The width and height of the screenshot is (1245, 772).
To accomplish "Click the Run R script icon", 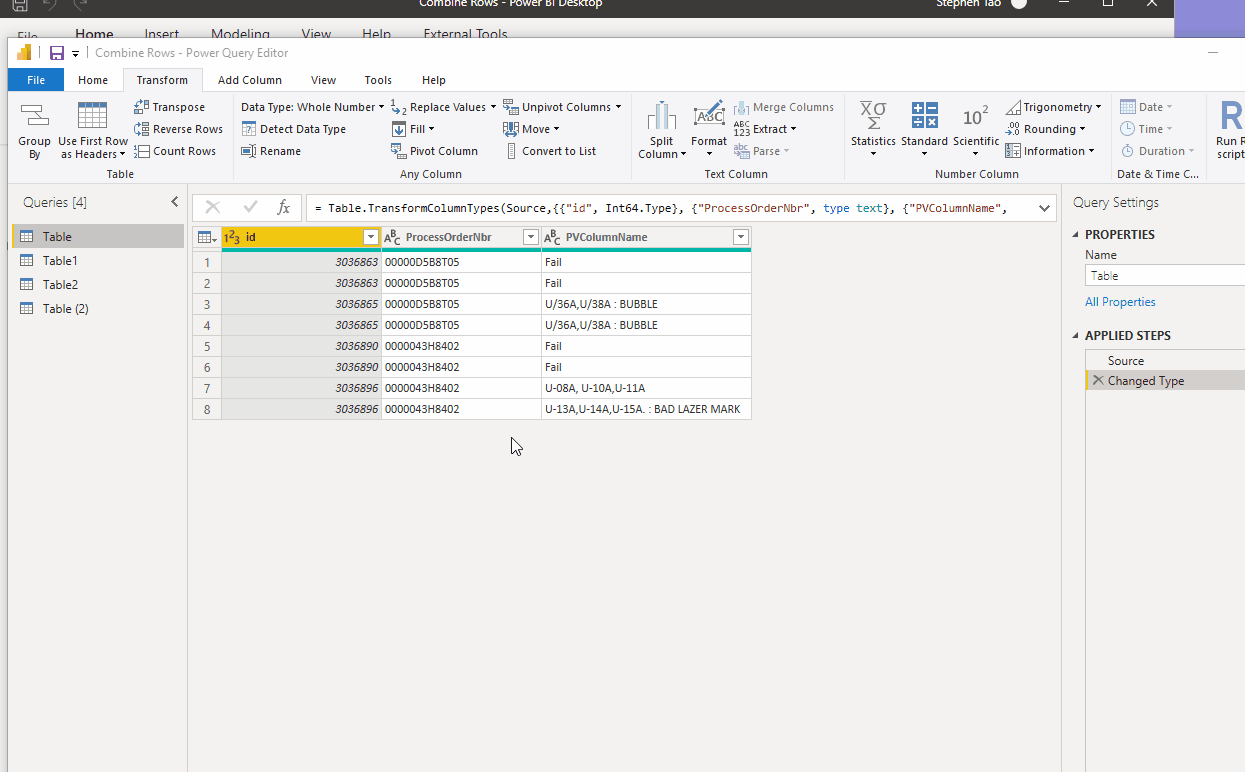I will point(1230,116).
